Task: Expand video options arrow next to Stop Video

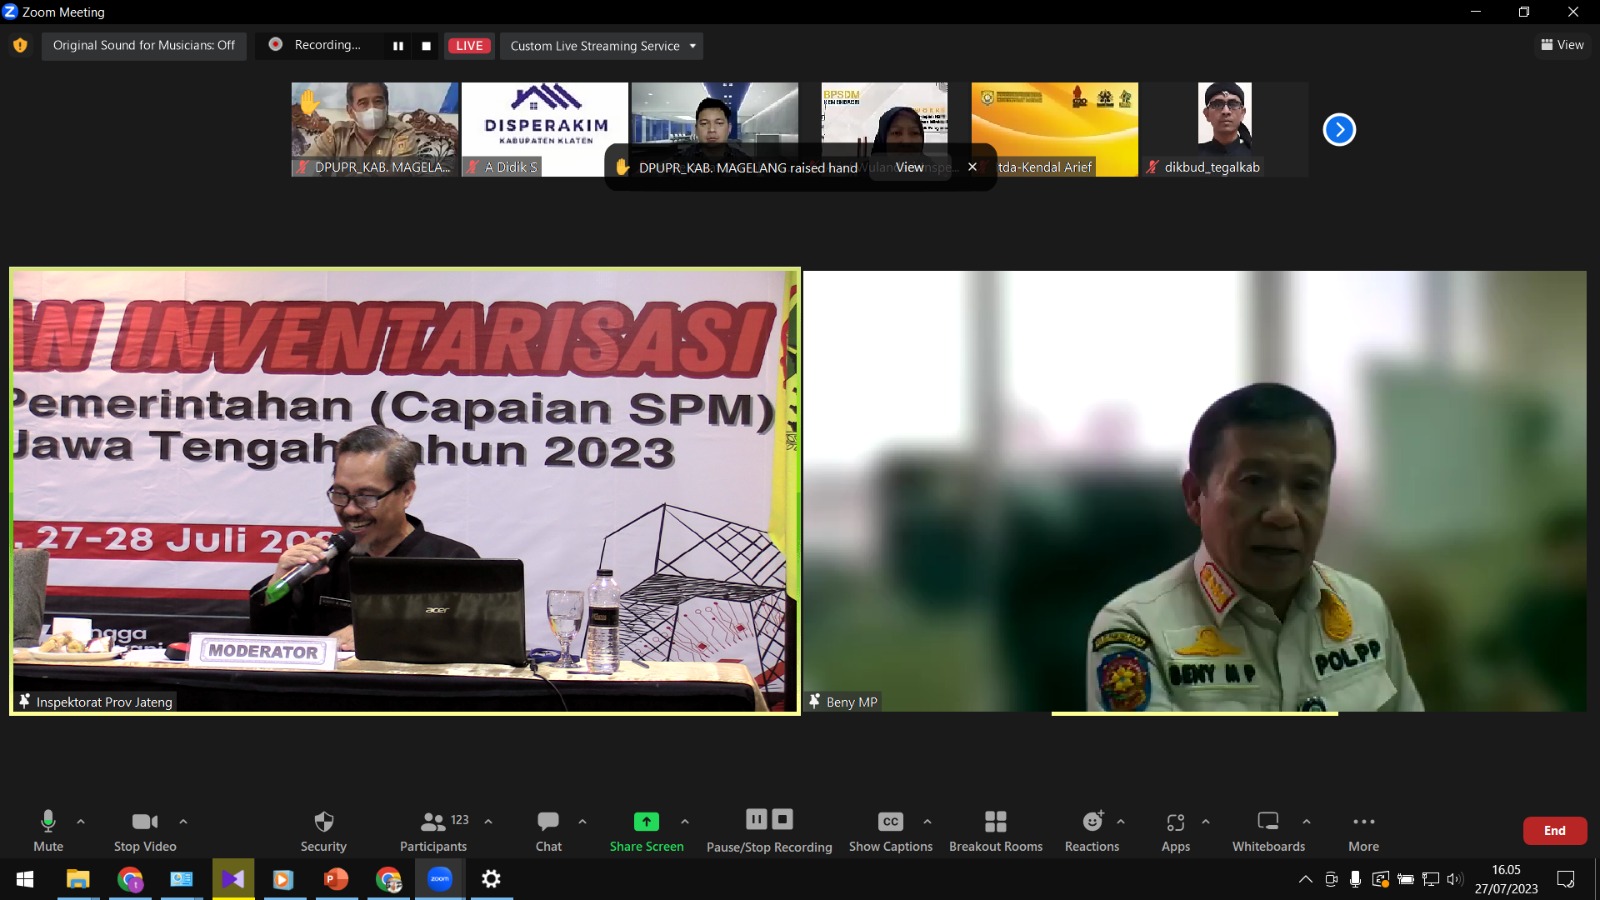Action: (183, 822)
